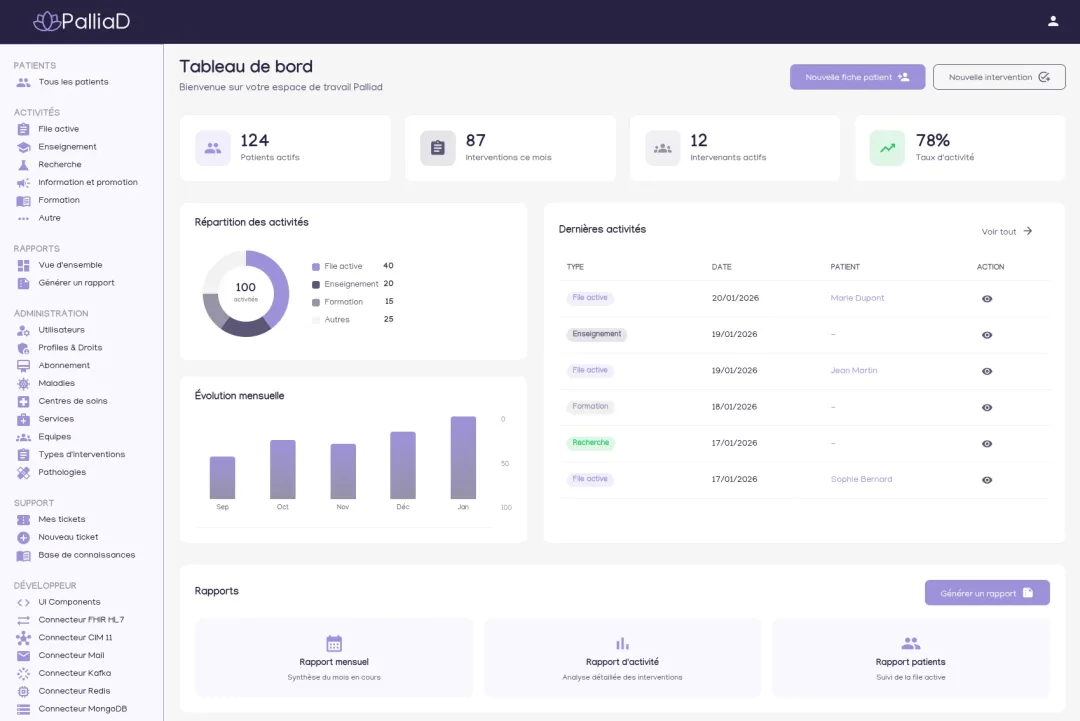This screenshot has height=721, width=1080.
Task: Click the 124 Patients actifs card
Action: (284, 148)
